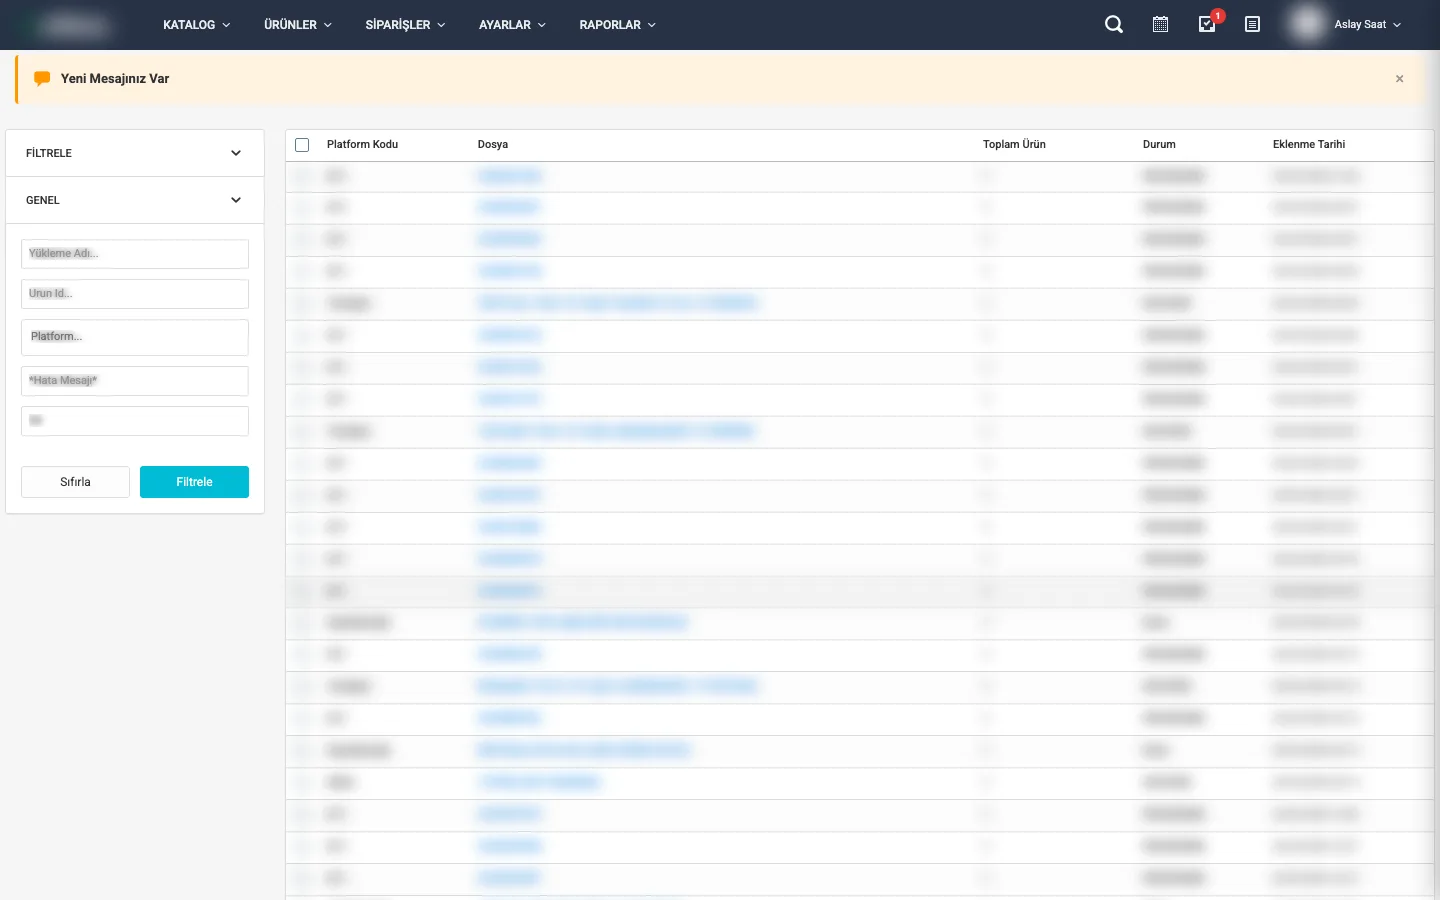The height and width of the screenshot is (900, 1440).
Task: Open the KATALOG menu
Action: pyautogui.click(x=196, y=25)
